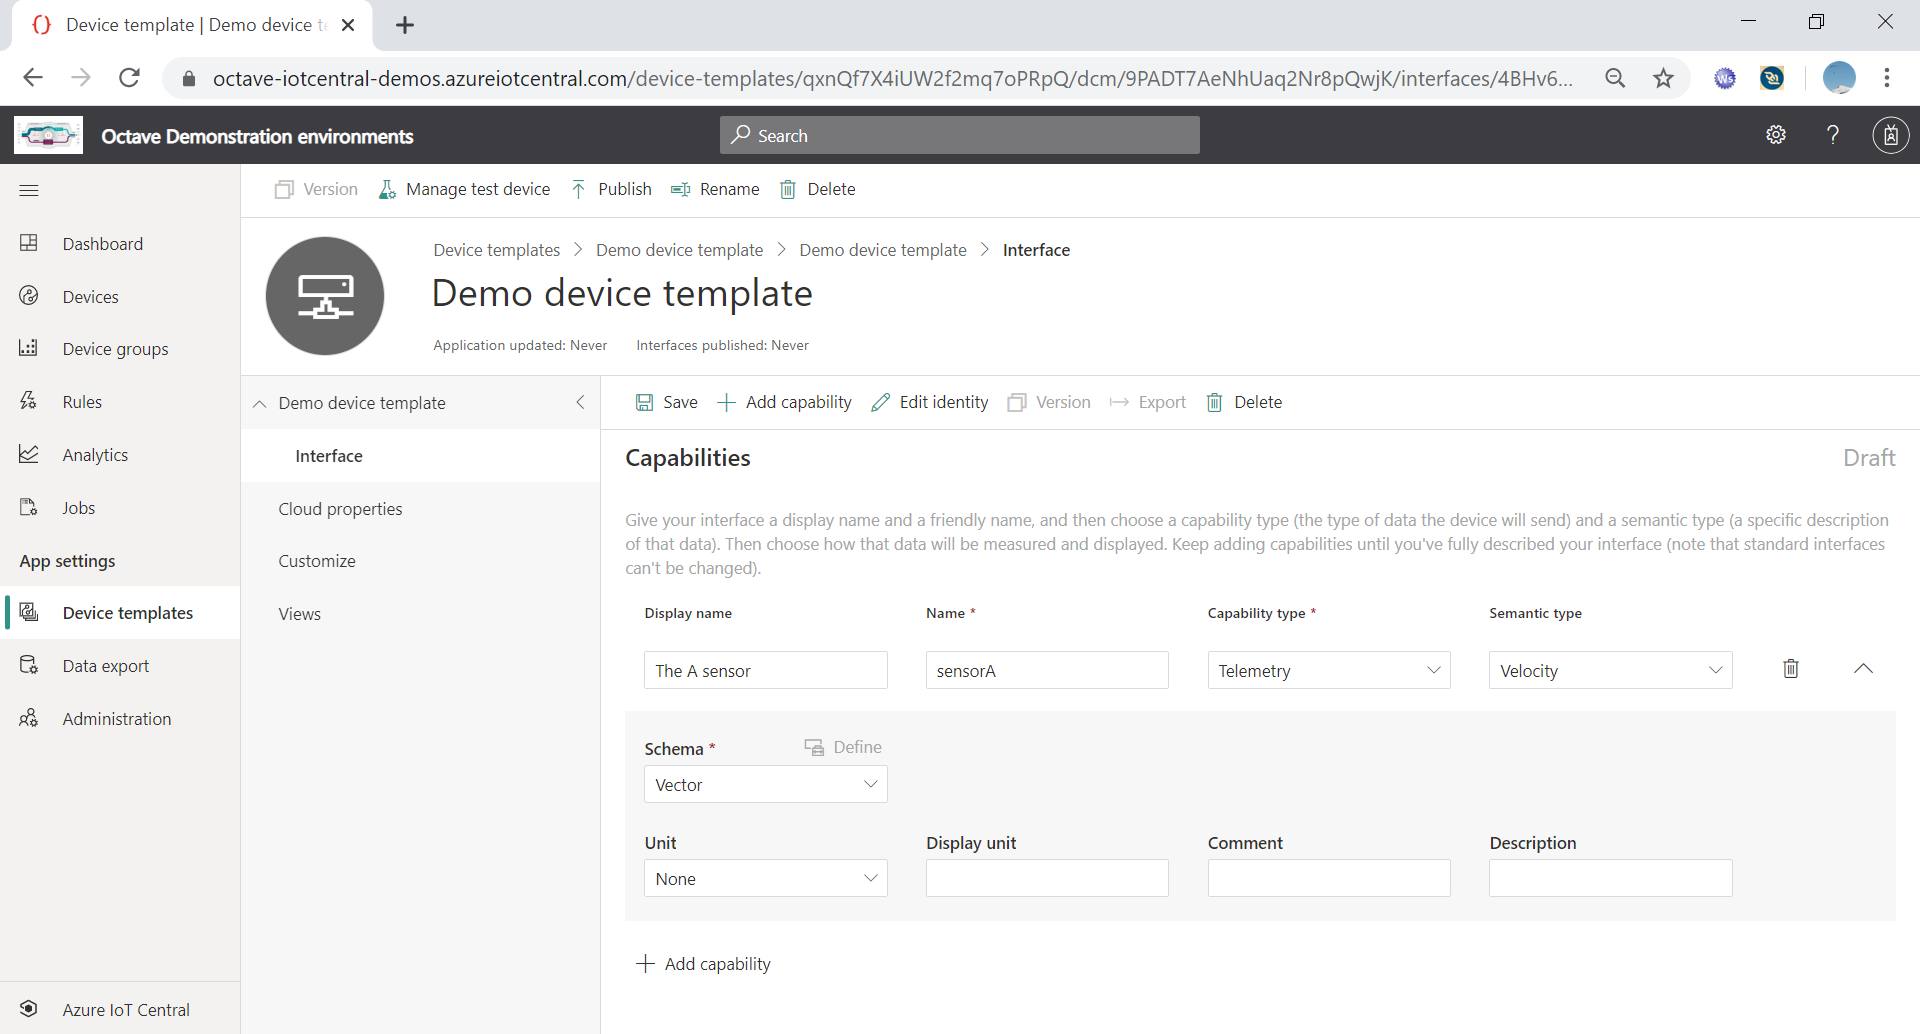Open Administration in sidebar
The image size is (1920, 1034).
click(x=120, y=719)
